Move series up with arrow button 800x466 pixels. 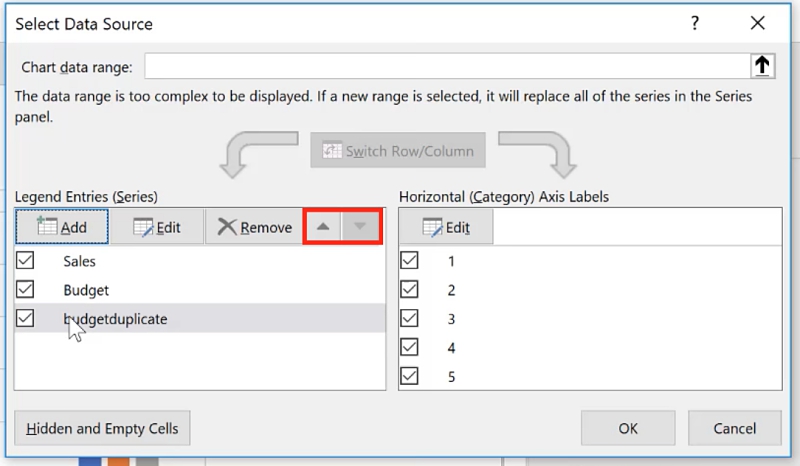(322, 227)
